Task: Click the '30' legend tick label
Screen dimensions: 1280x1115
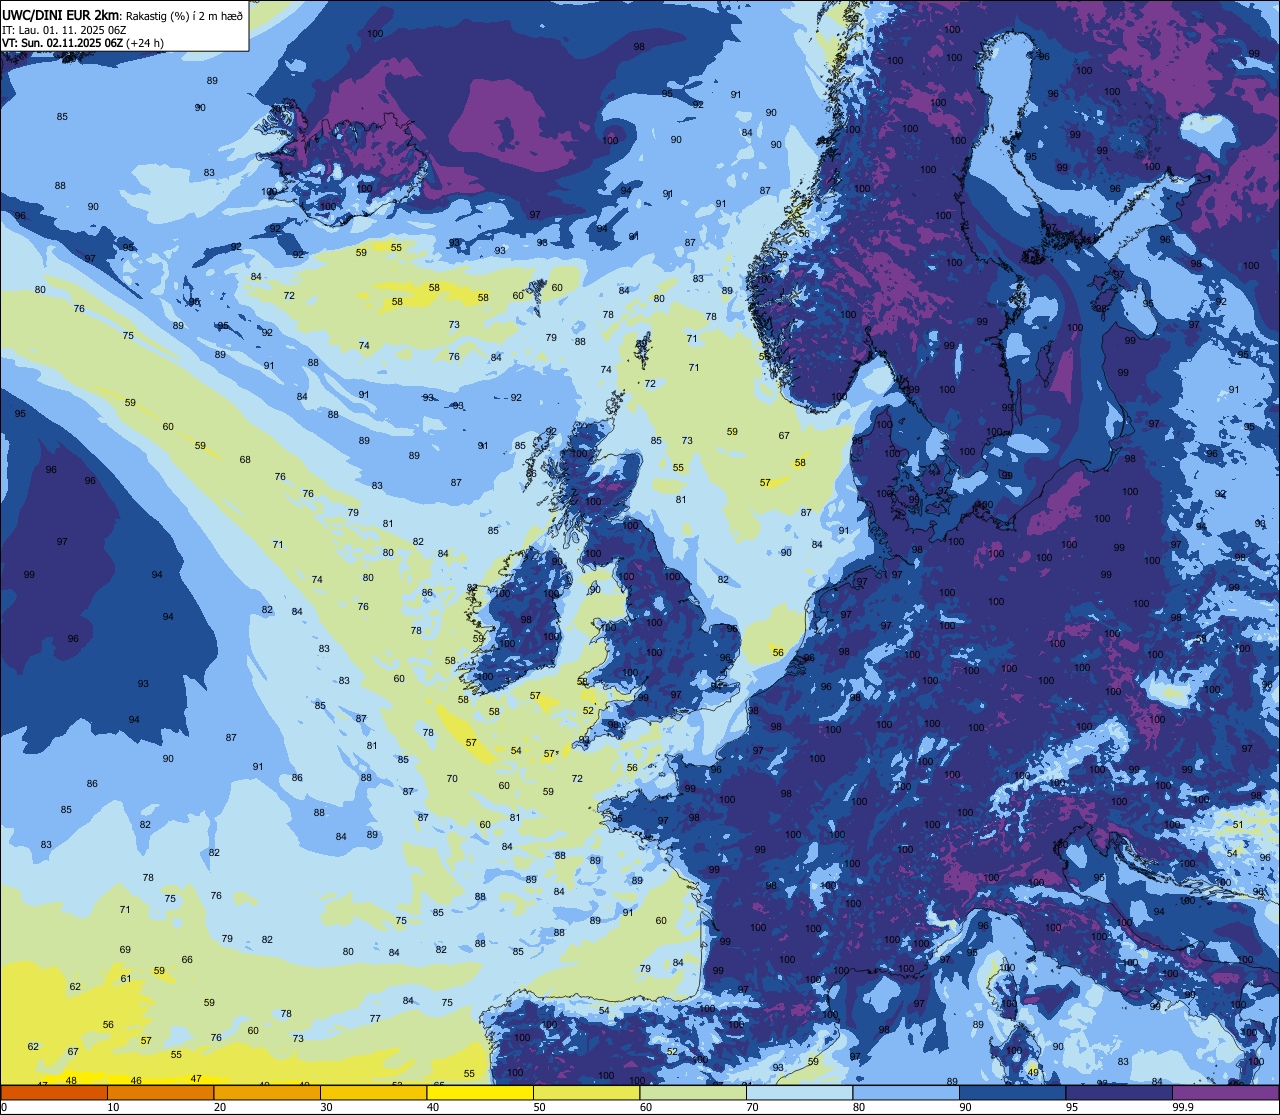Action: (x=326, y=1107)
